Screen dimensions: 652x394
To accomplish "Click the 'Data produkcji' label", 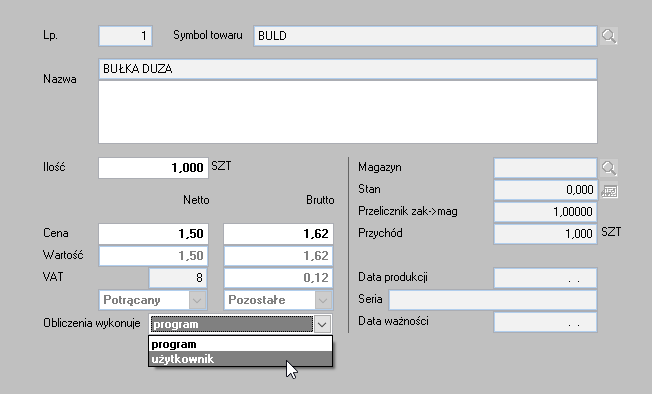I will coord(393,277).
